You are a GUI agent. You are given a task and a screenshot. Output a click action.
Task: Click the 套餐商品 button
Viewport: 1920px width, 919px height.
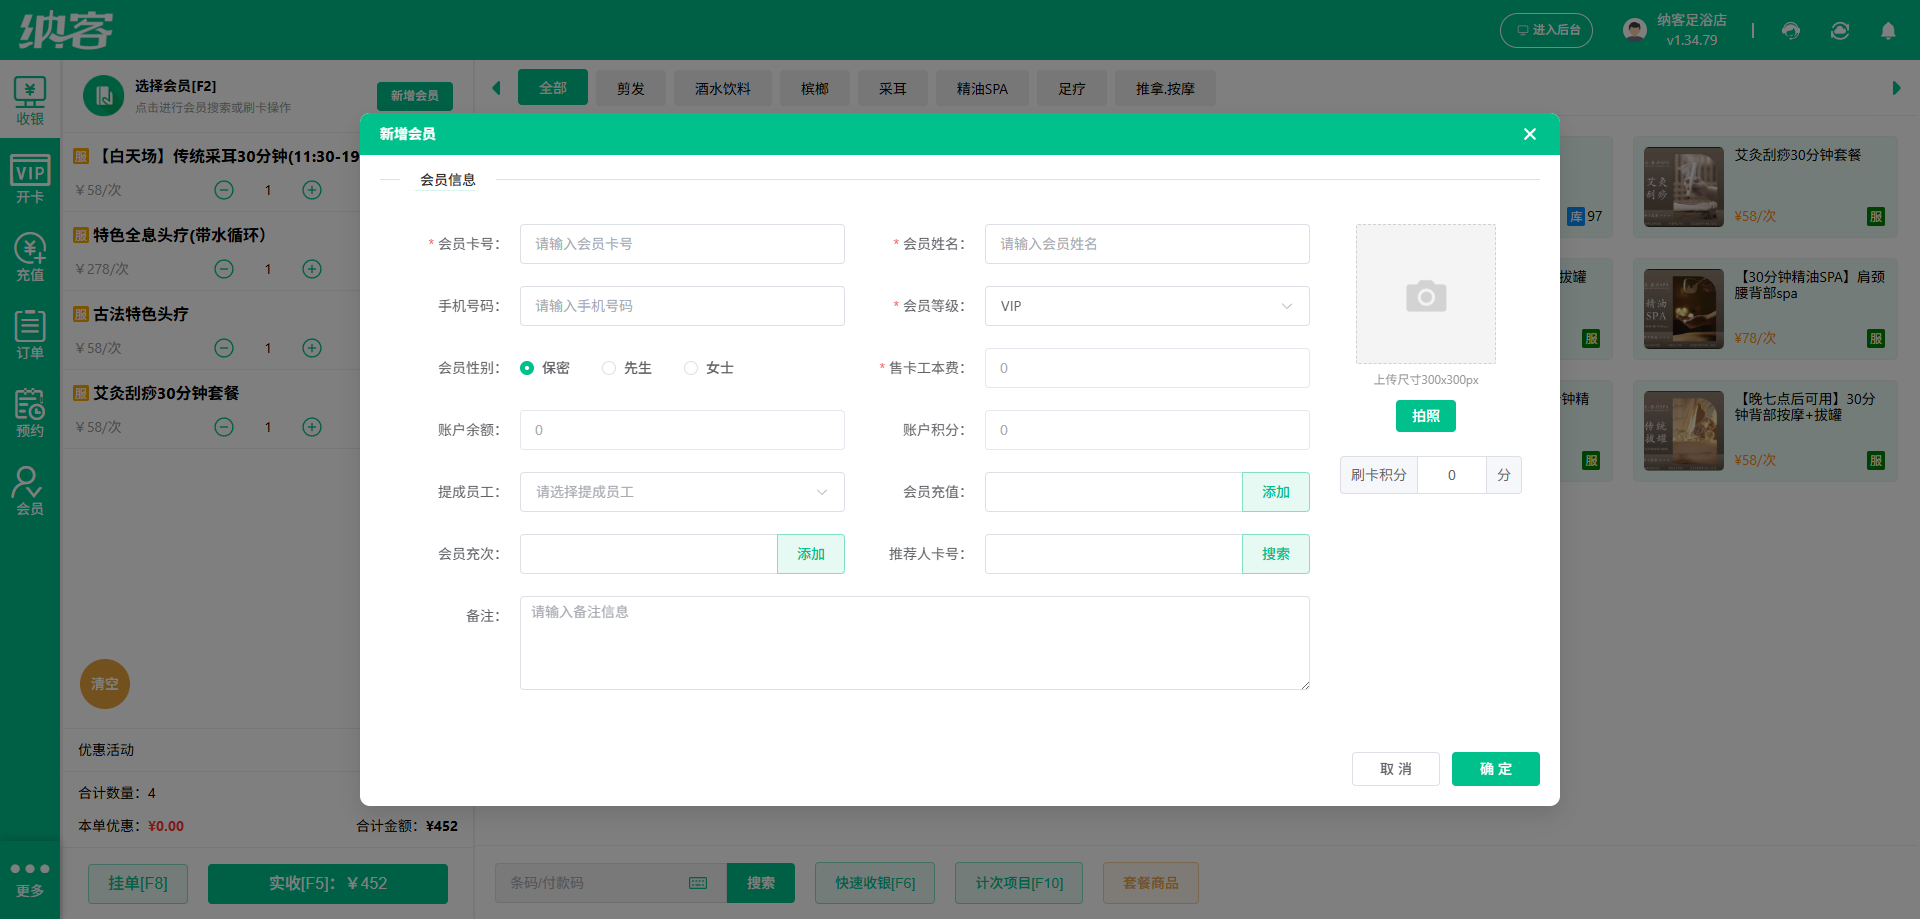coord(1151,883)
